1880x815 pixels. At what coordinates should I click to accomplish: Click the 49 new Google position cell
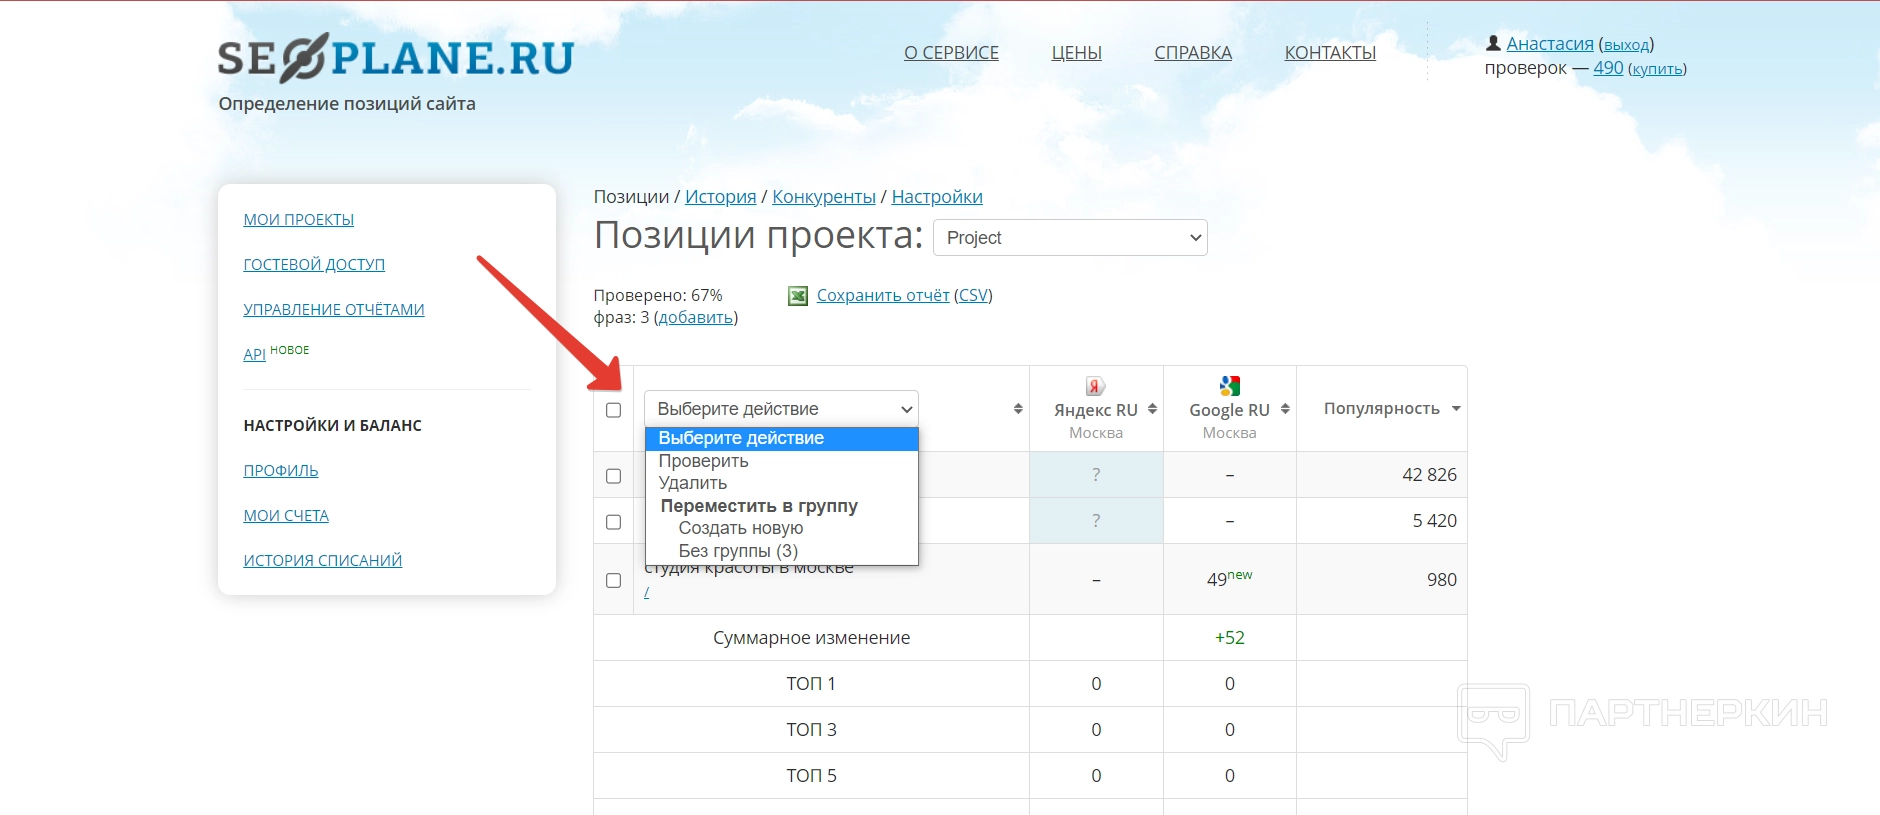[1229, 579]
